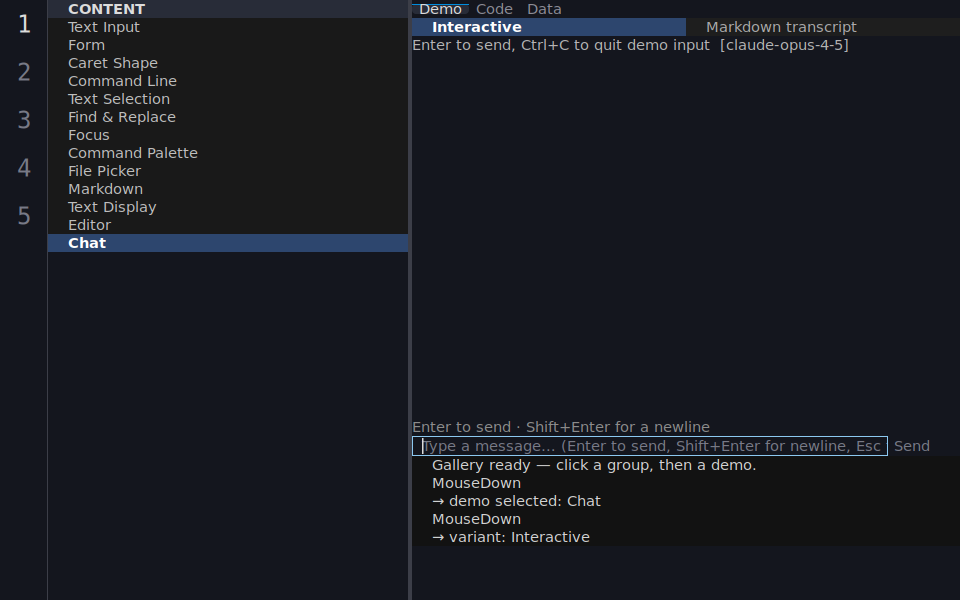Screen dimensions: 960x600
Task: Switch to the Demo tab
Action: coord(440,9)
